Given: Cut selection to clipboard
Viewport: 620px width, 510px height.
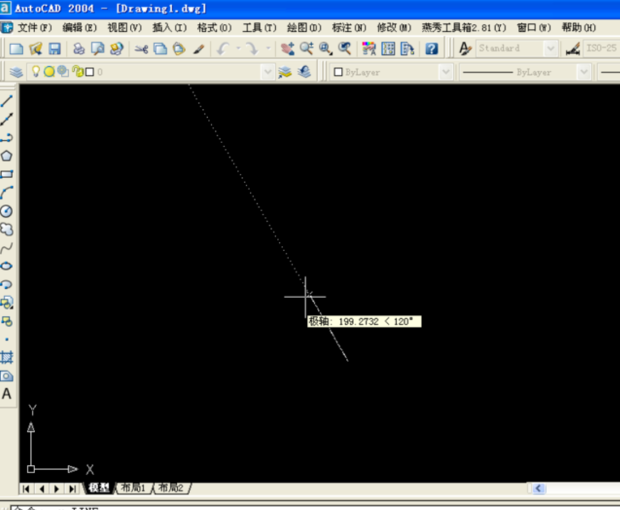Looking at the screenshot, I should click(x=141, y=49).
